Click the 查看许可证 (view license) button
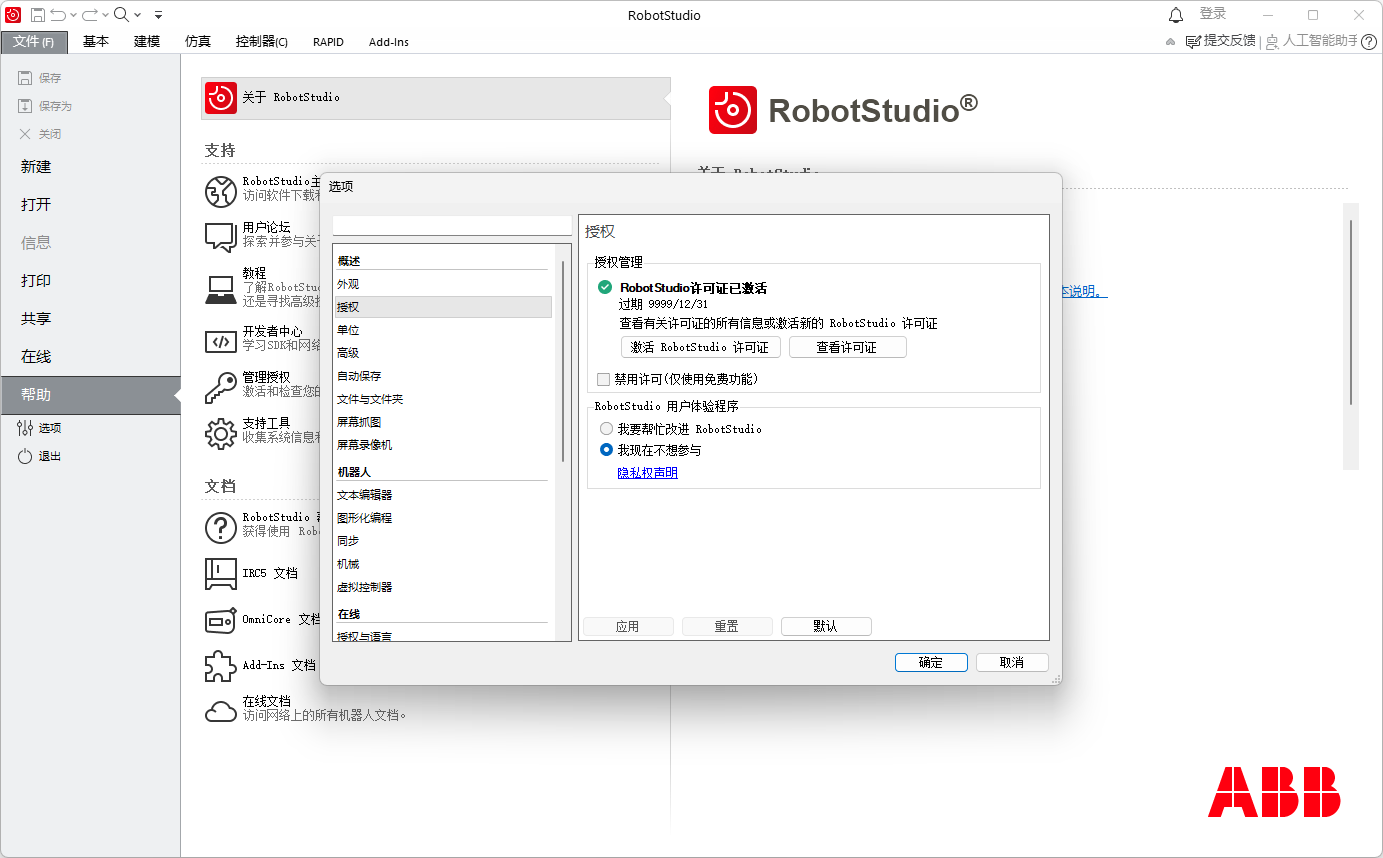The width and height of the screenshot is (1383, 858). click(848, 347)
